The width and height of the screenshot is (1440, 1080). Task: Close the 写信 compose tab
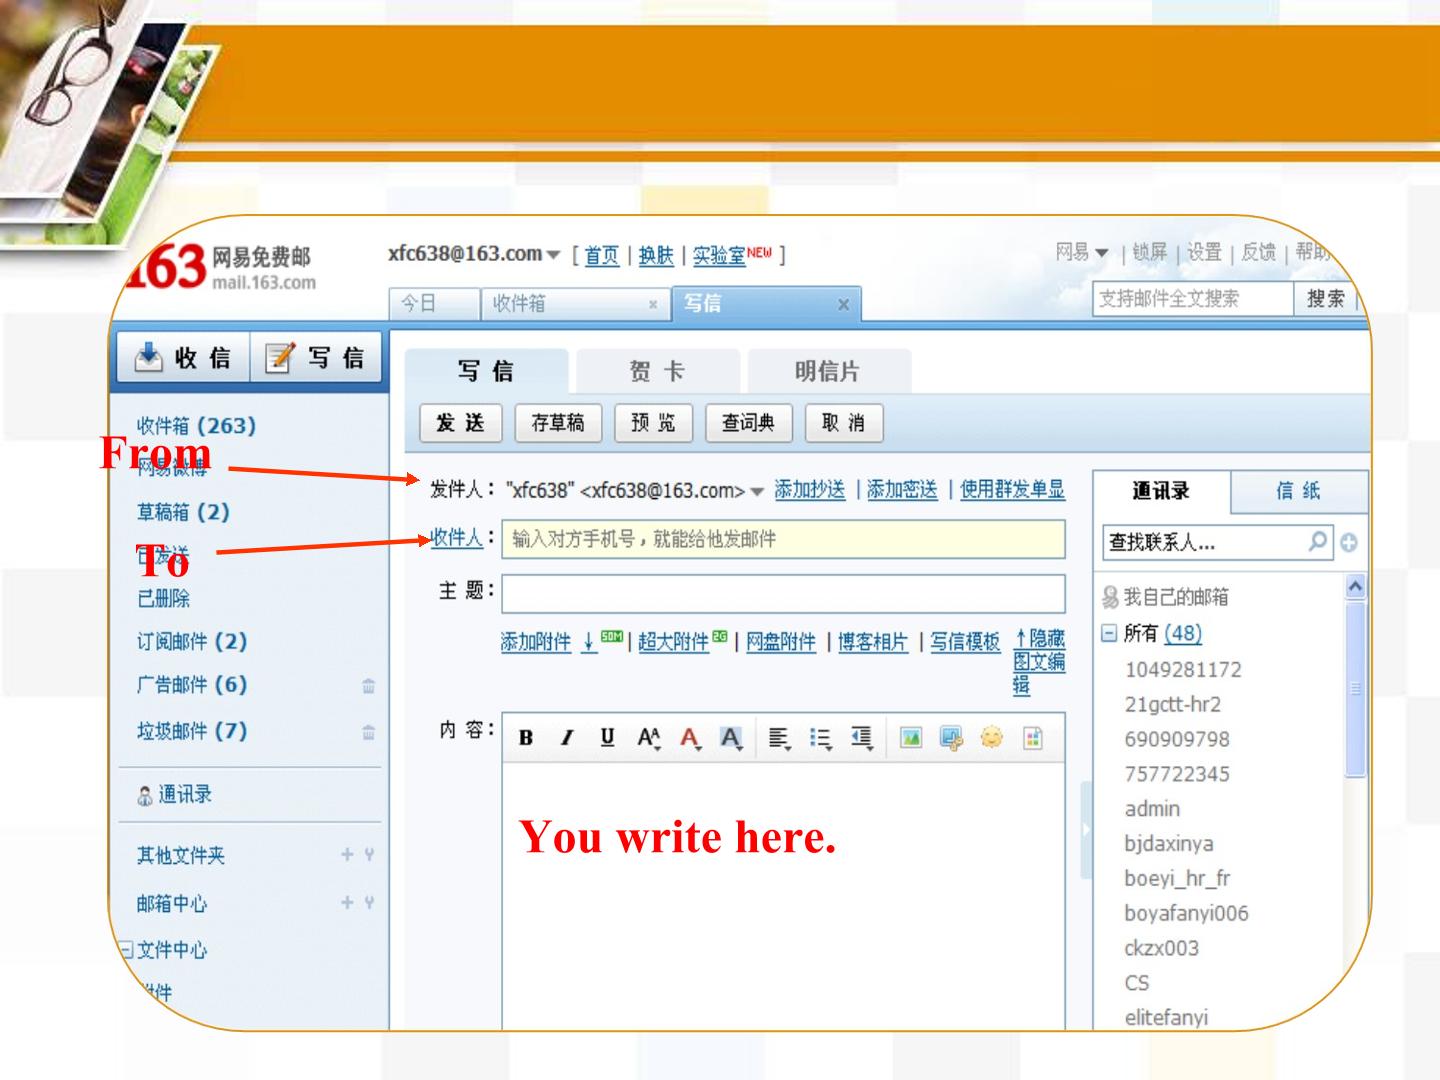(843, 304)
